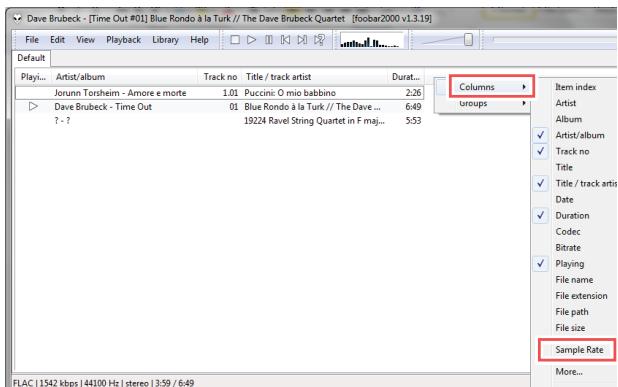Skip to the next track
Image resolution: width=618 pixels, height=387 pixels.
pos(302,40)
